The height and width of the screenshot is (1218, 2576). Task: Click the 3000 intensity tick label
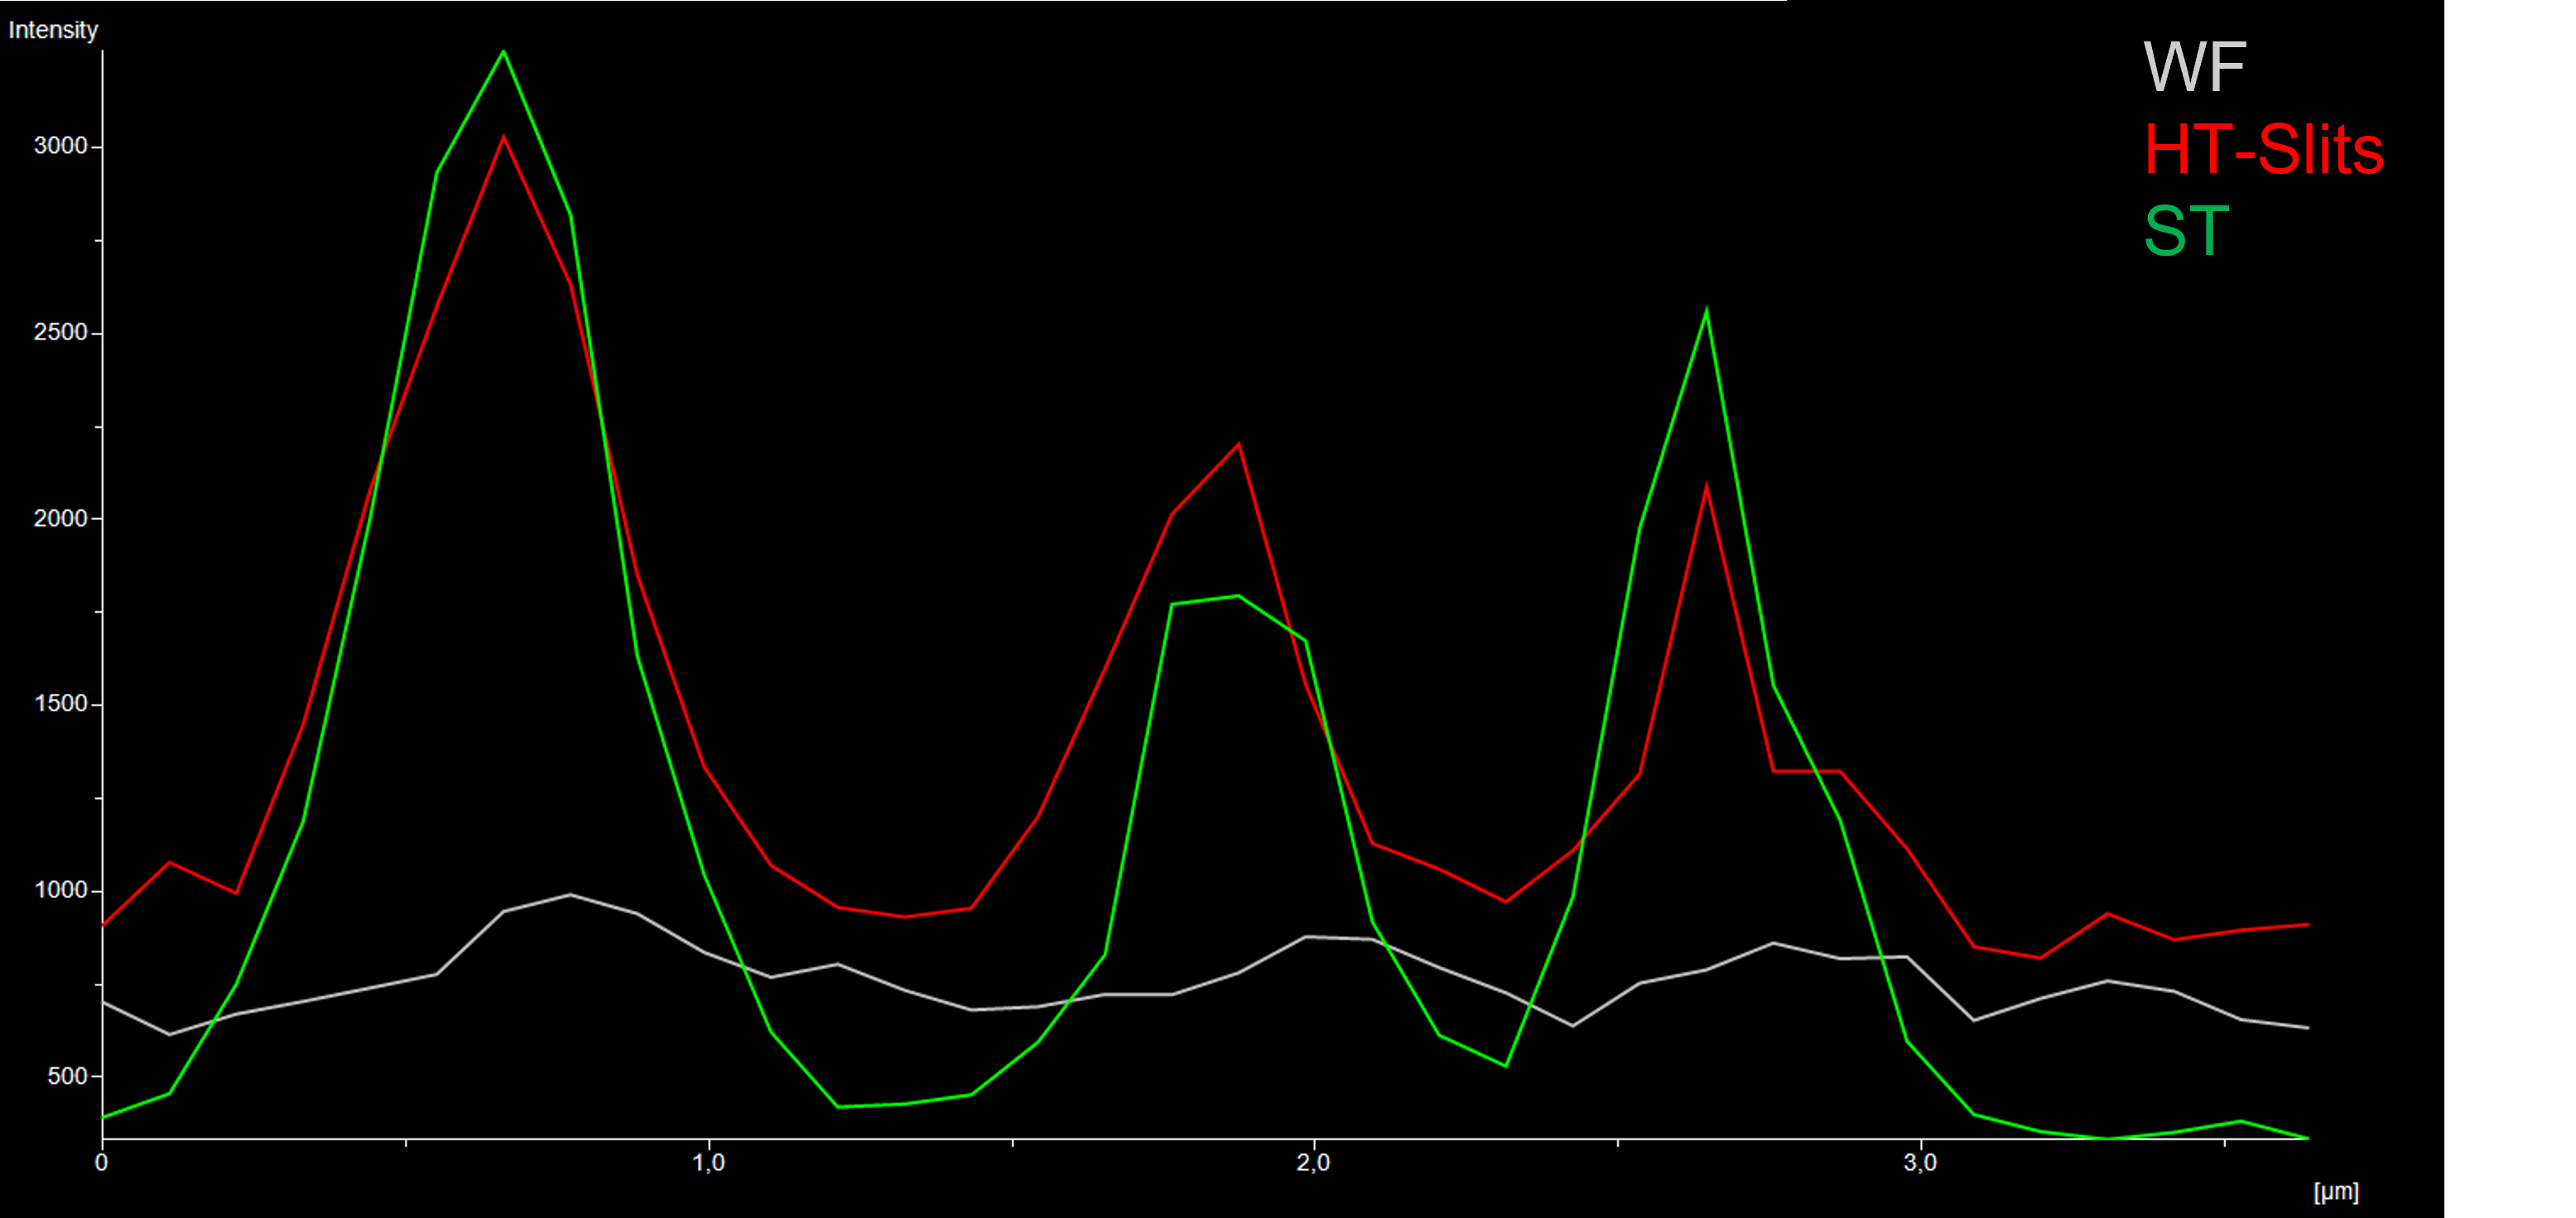pyautogui.click(x=61, y=146)
